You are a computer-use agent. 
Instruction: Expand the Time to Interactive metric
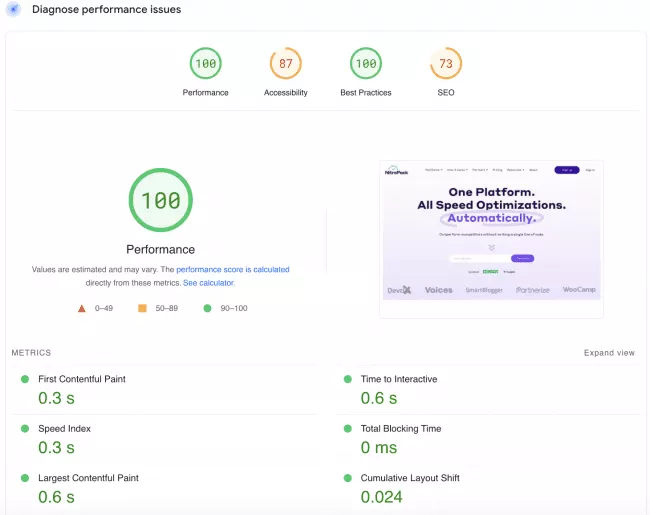coord(399,379)
